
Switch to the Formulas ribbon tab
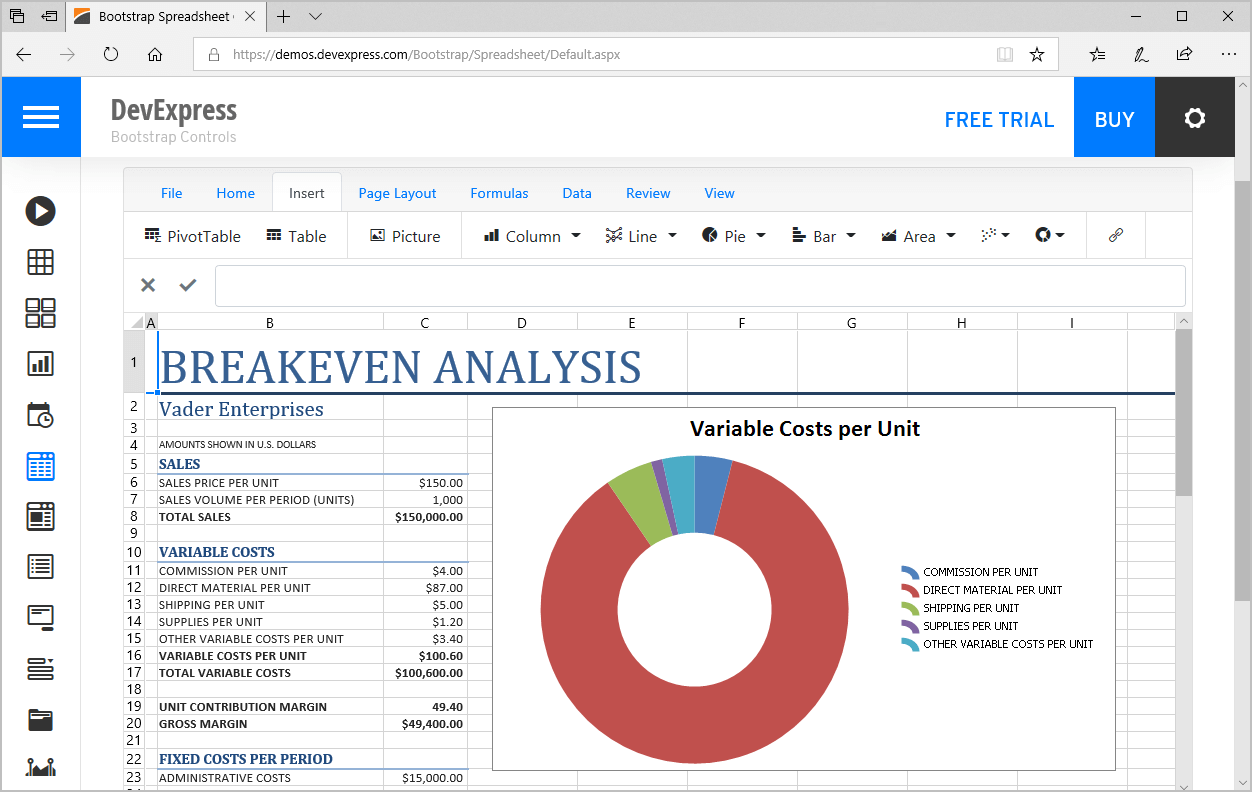(x=499, y=193)
